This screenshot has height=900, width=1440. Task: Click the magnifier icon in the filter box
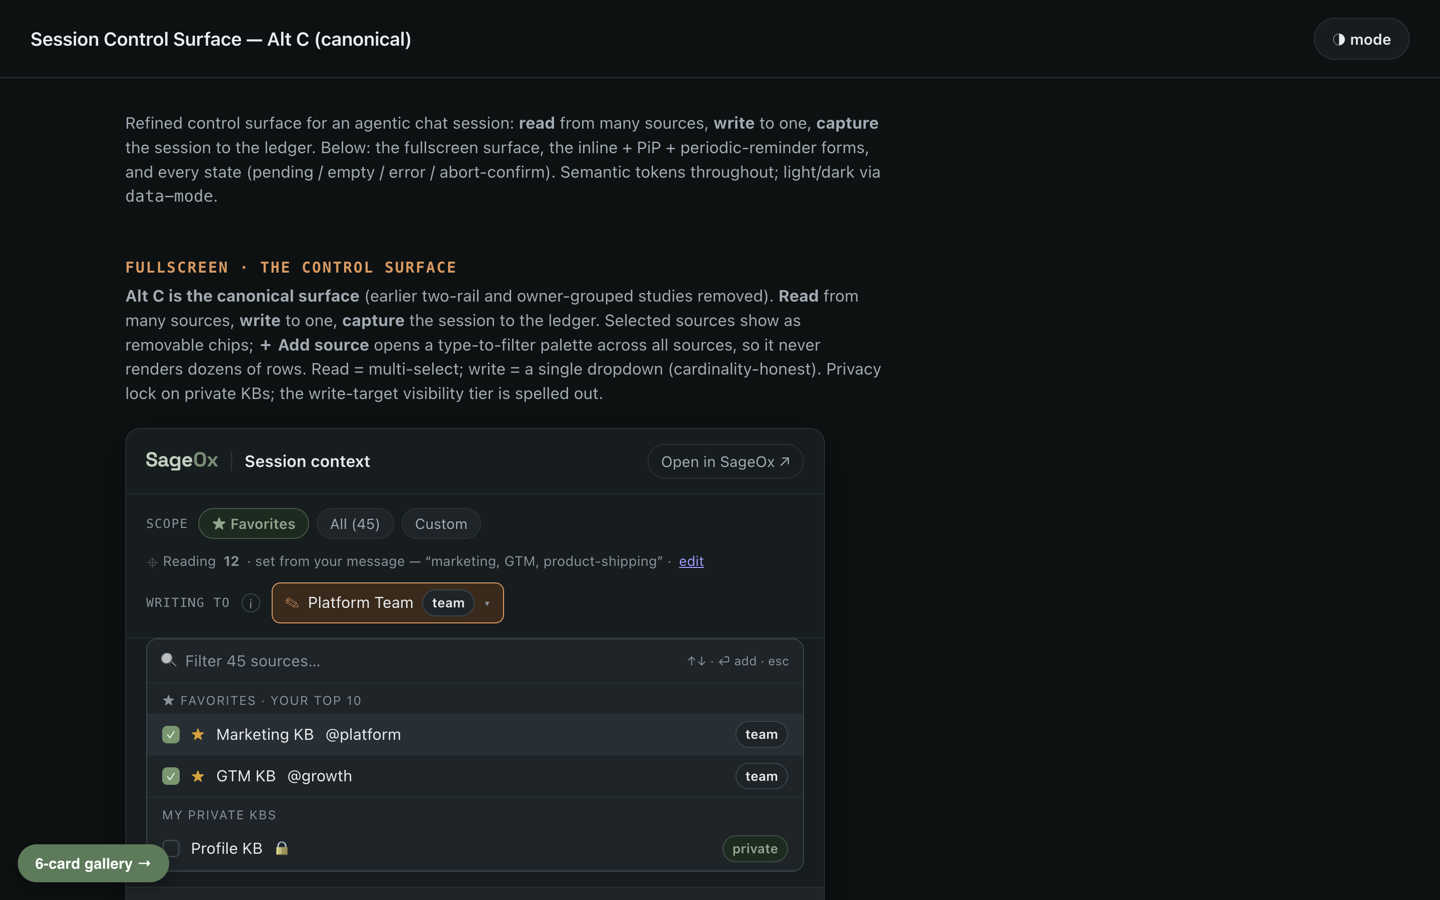169,660
